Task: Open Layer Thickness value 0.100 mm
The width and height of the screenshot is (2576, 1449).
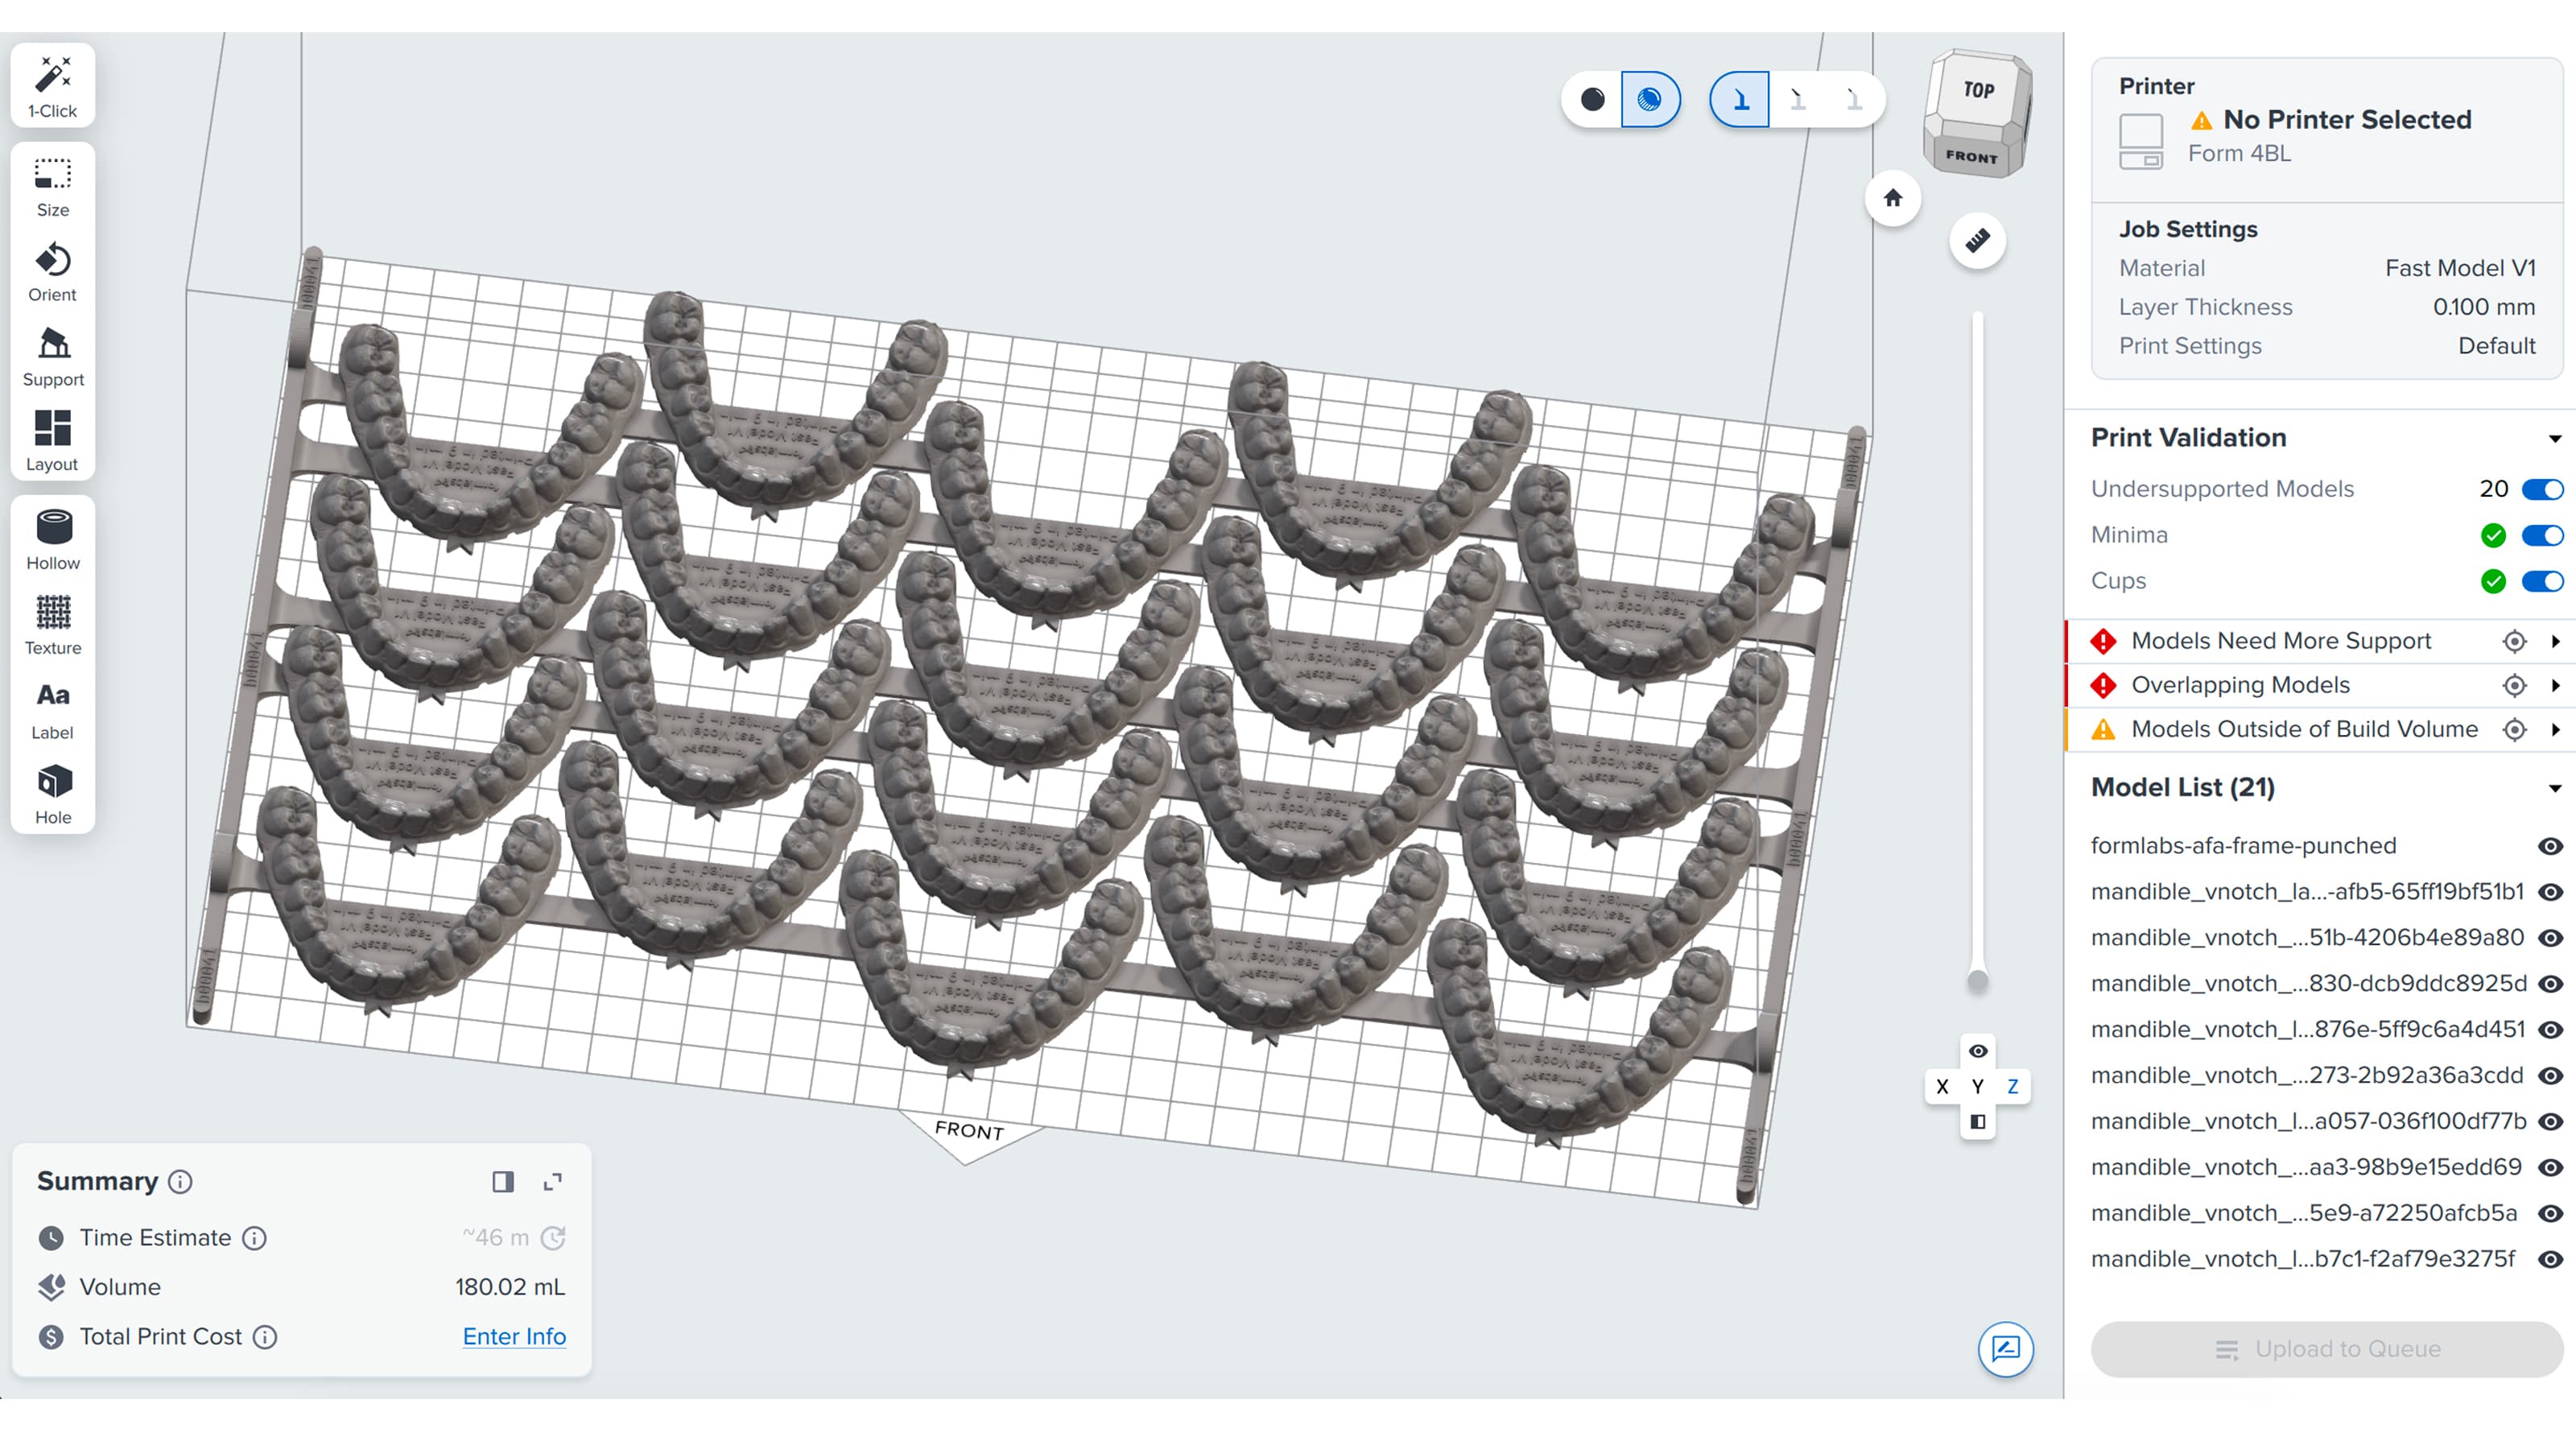Action: click(2484, 307)
